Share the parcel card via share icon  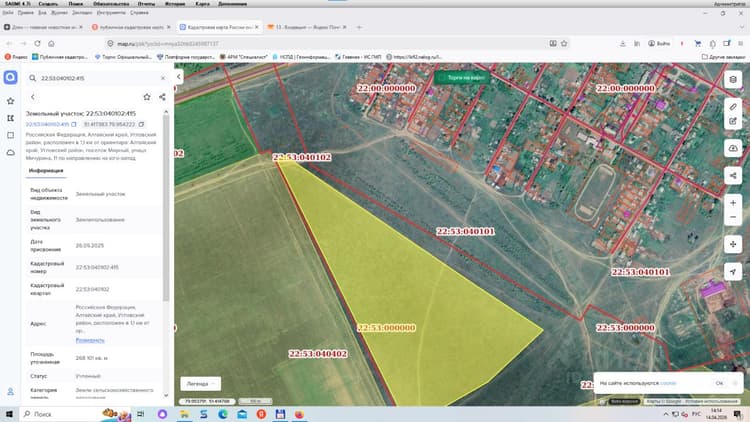162,97
